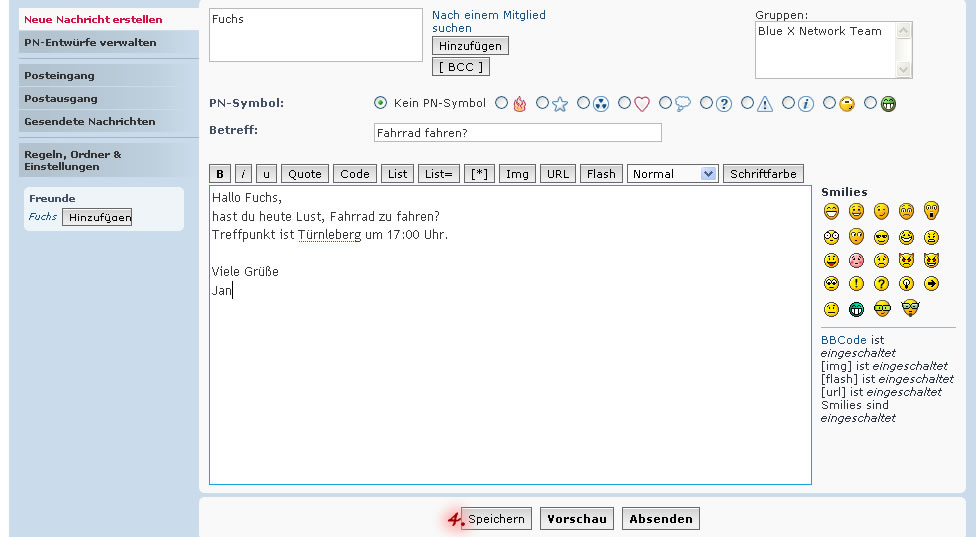
Task: Click the bold B formatting button
Action: pos(220,174)
